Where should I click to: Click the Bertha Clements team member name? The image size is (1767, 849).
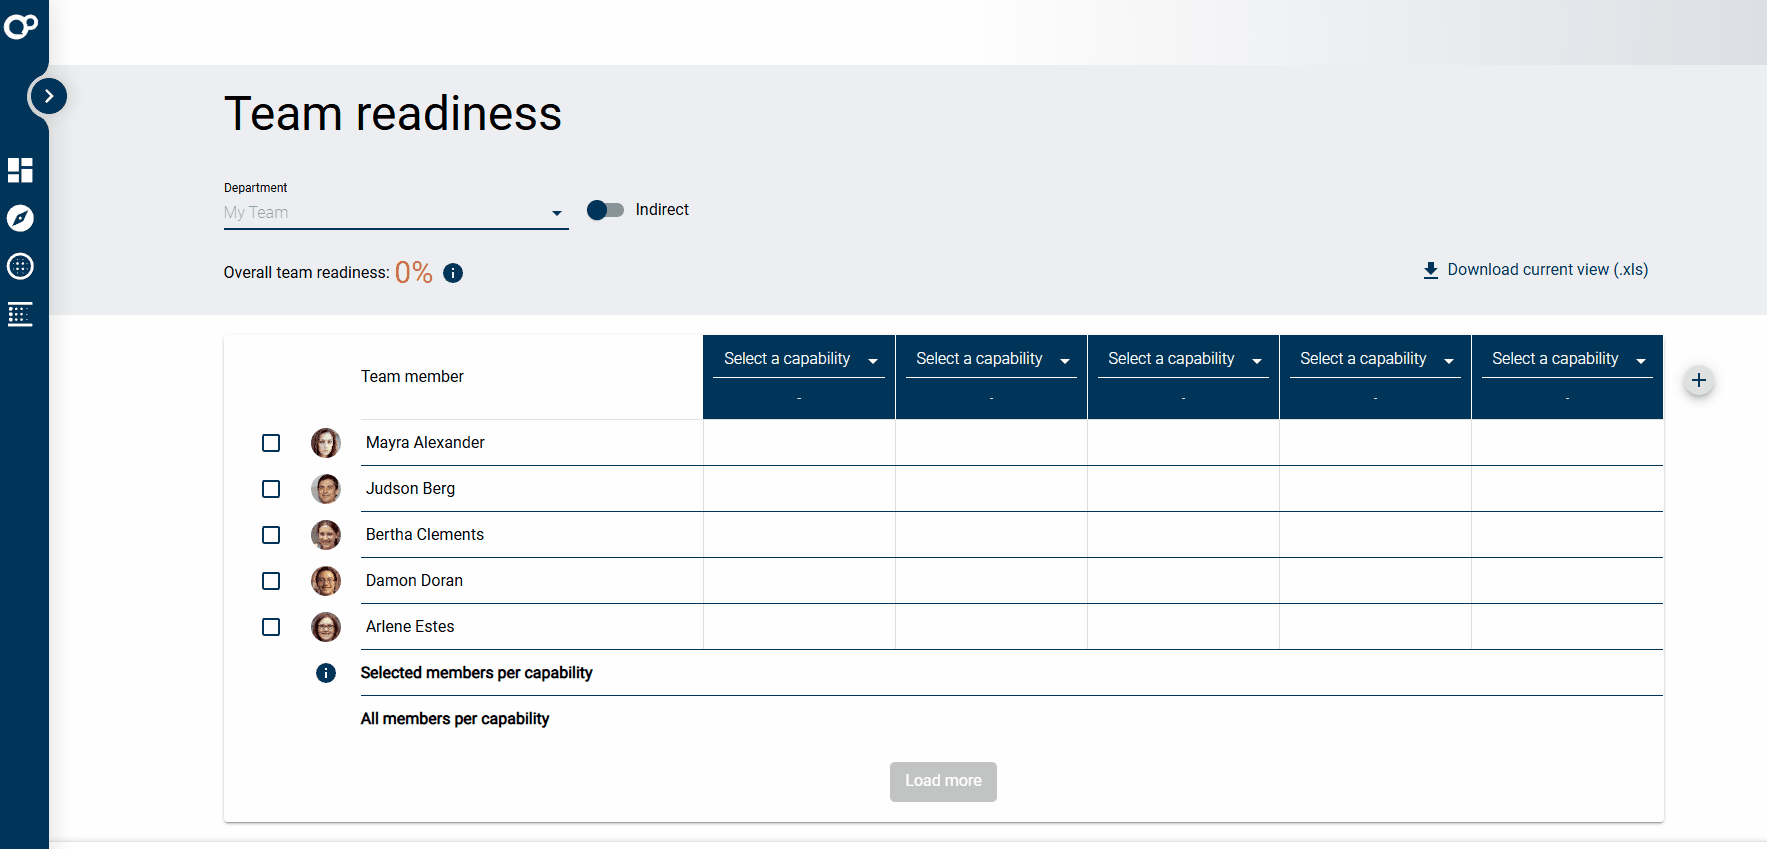425,535
